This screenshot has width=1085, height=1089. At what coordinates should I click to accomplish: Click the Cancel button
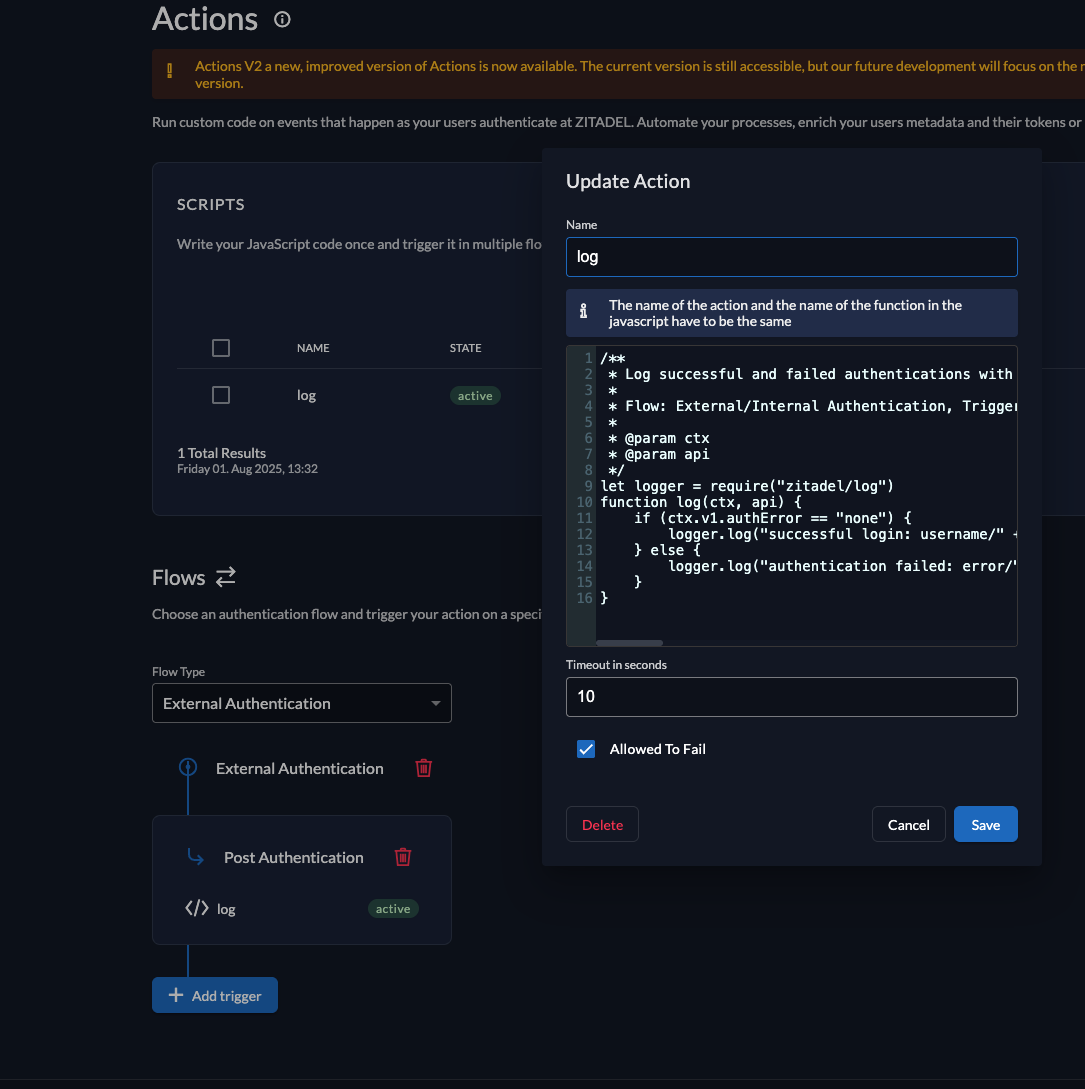pyautogui.click(x=908, y=824)
